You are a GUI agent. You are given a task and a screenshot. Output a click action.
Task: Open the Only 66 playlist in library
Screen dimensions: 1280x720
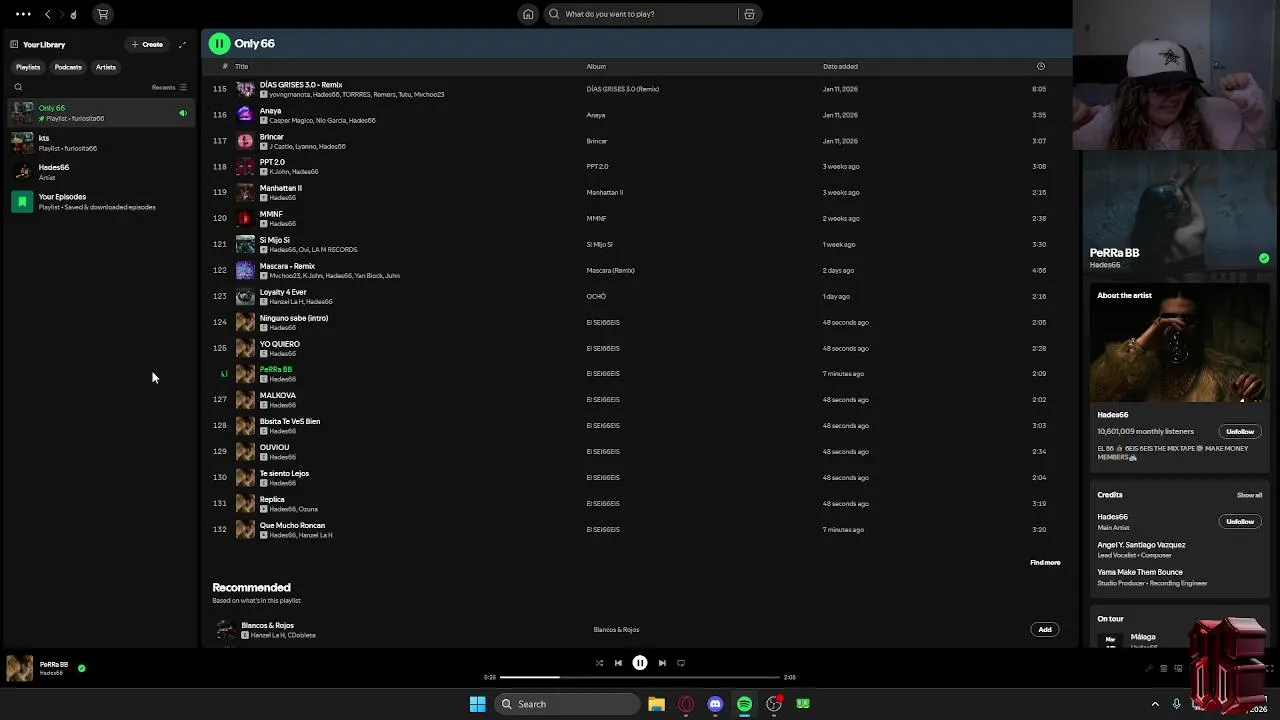point(100,113)
